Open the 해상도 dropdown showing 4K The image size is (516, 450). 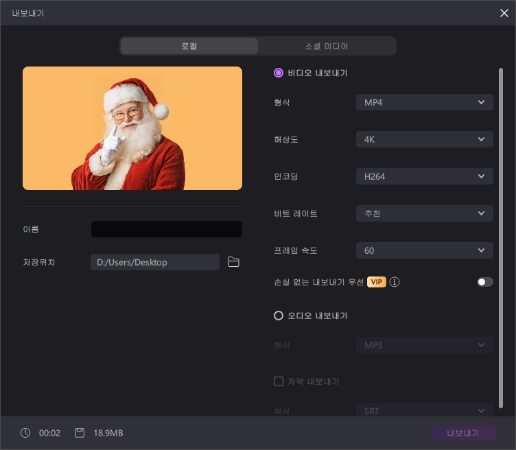[x=424, y=139]
